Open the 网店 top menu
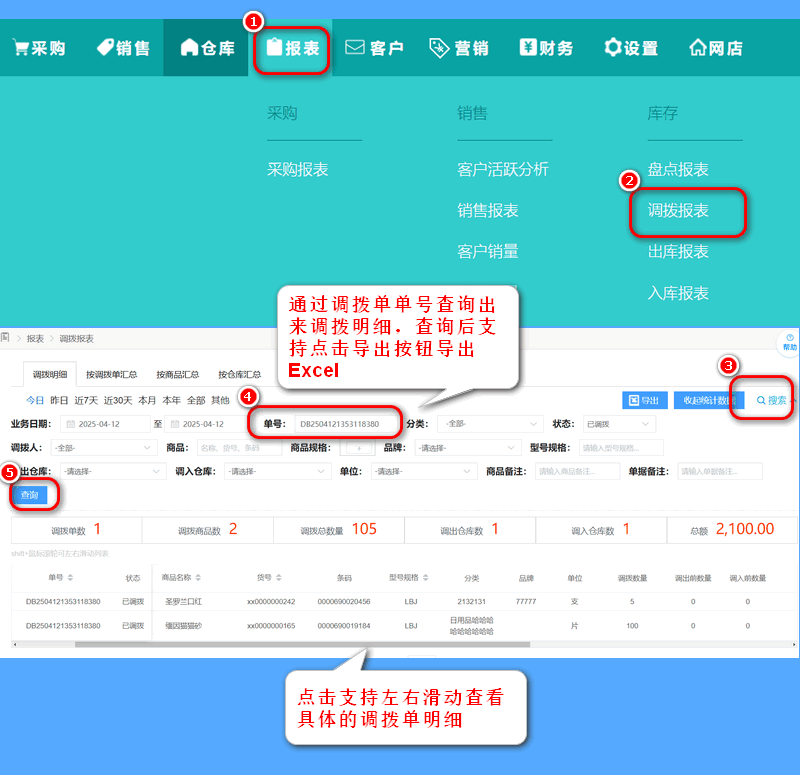Viewport: 800px width, 775px height. point(716,48)
